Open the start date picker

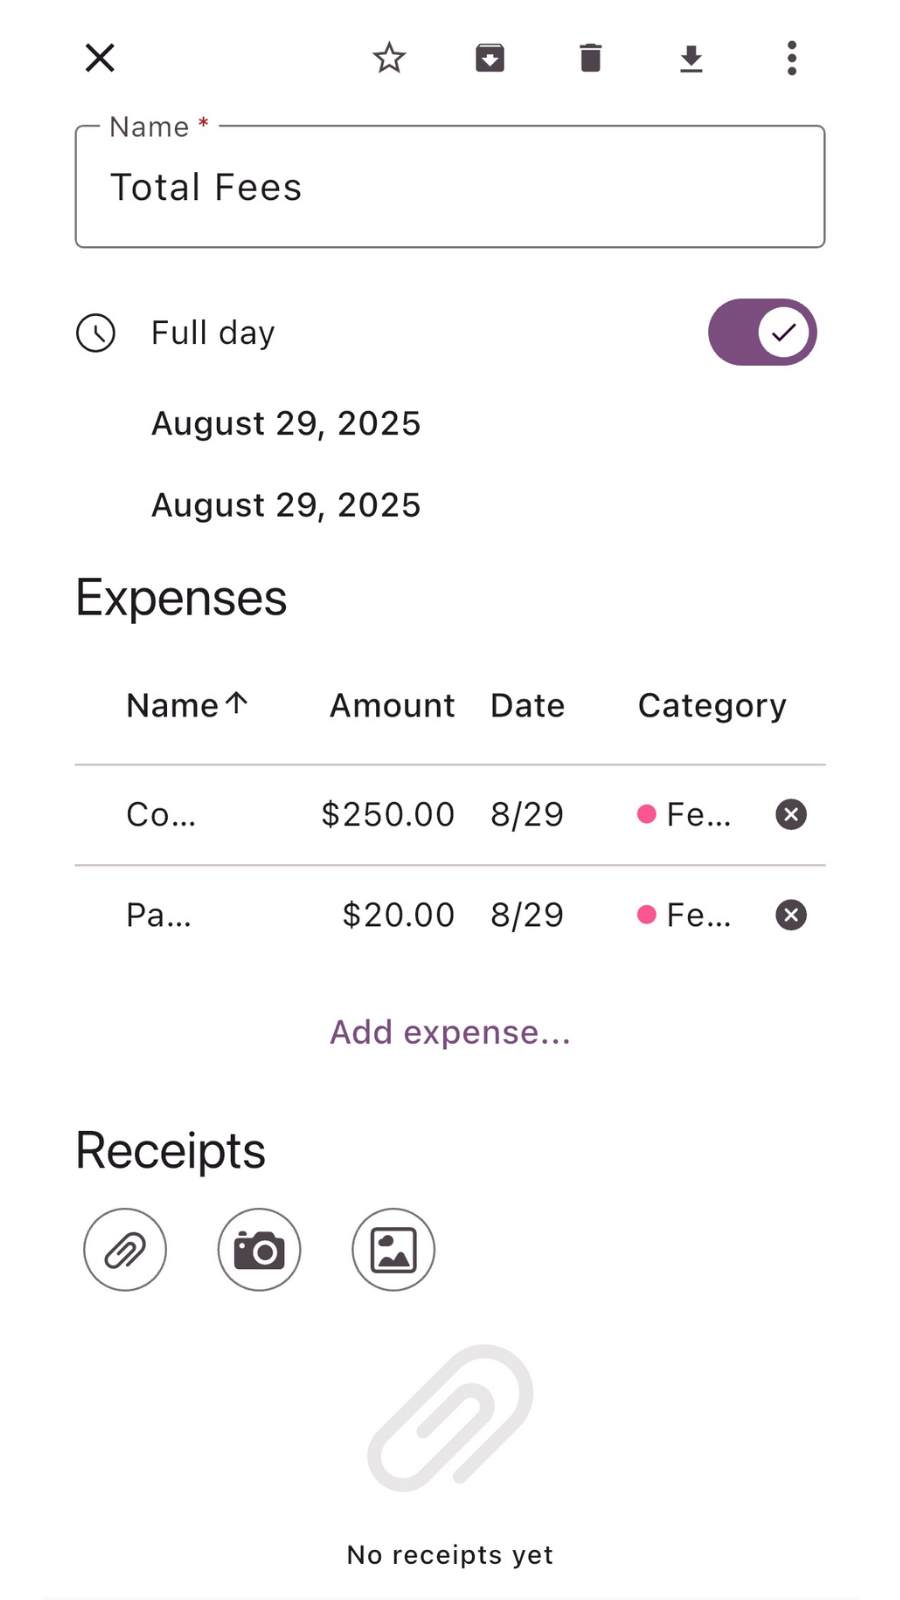coord(286,423)
